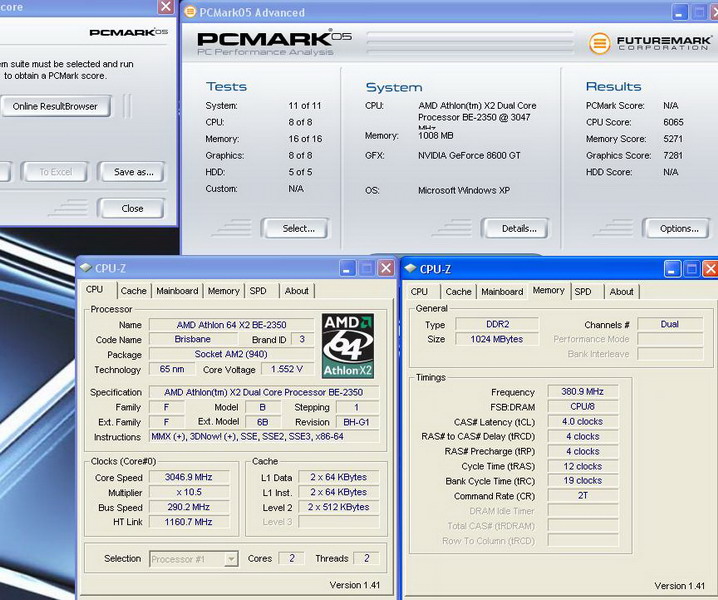Click the Core Voltage value 1.552 V
The height and width of the screenshot is (600, 718).
click(x=287, y=369)
